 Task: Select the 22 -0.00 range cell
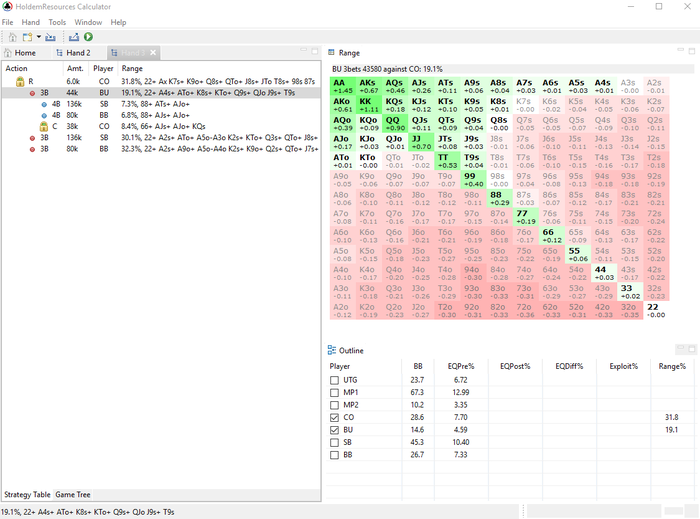(656, 311)
